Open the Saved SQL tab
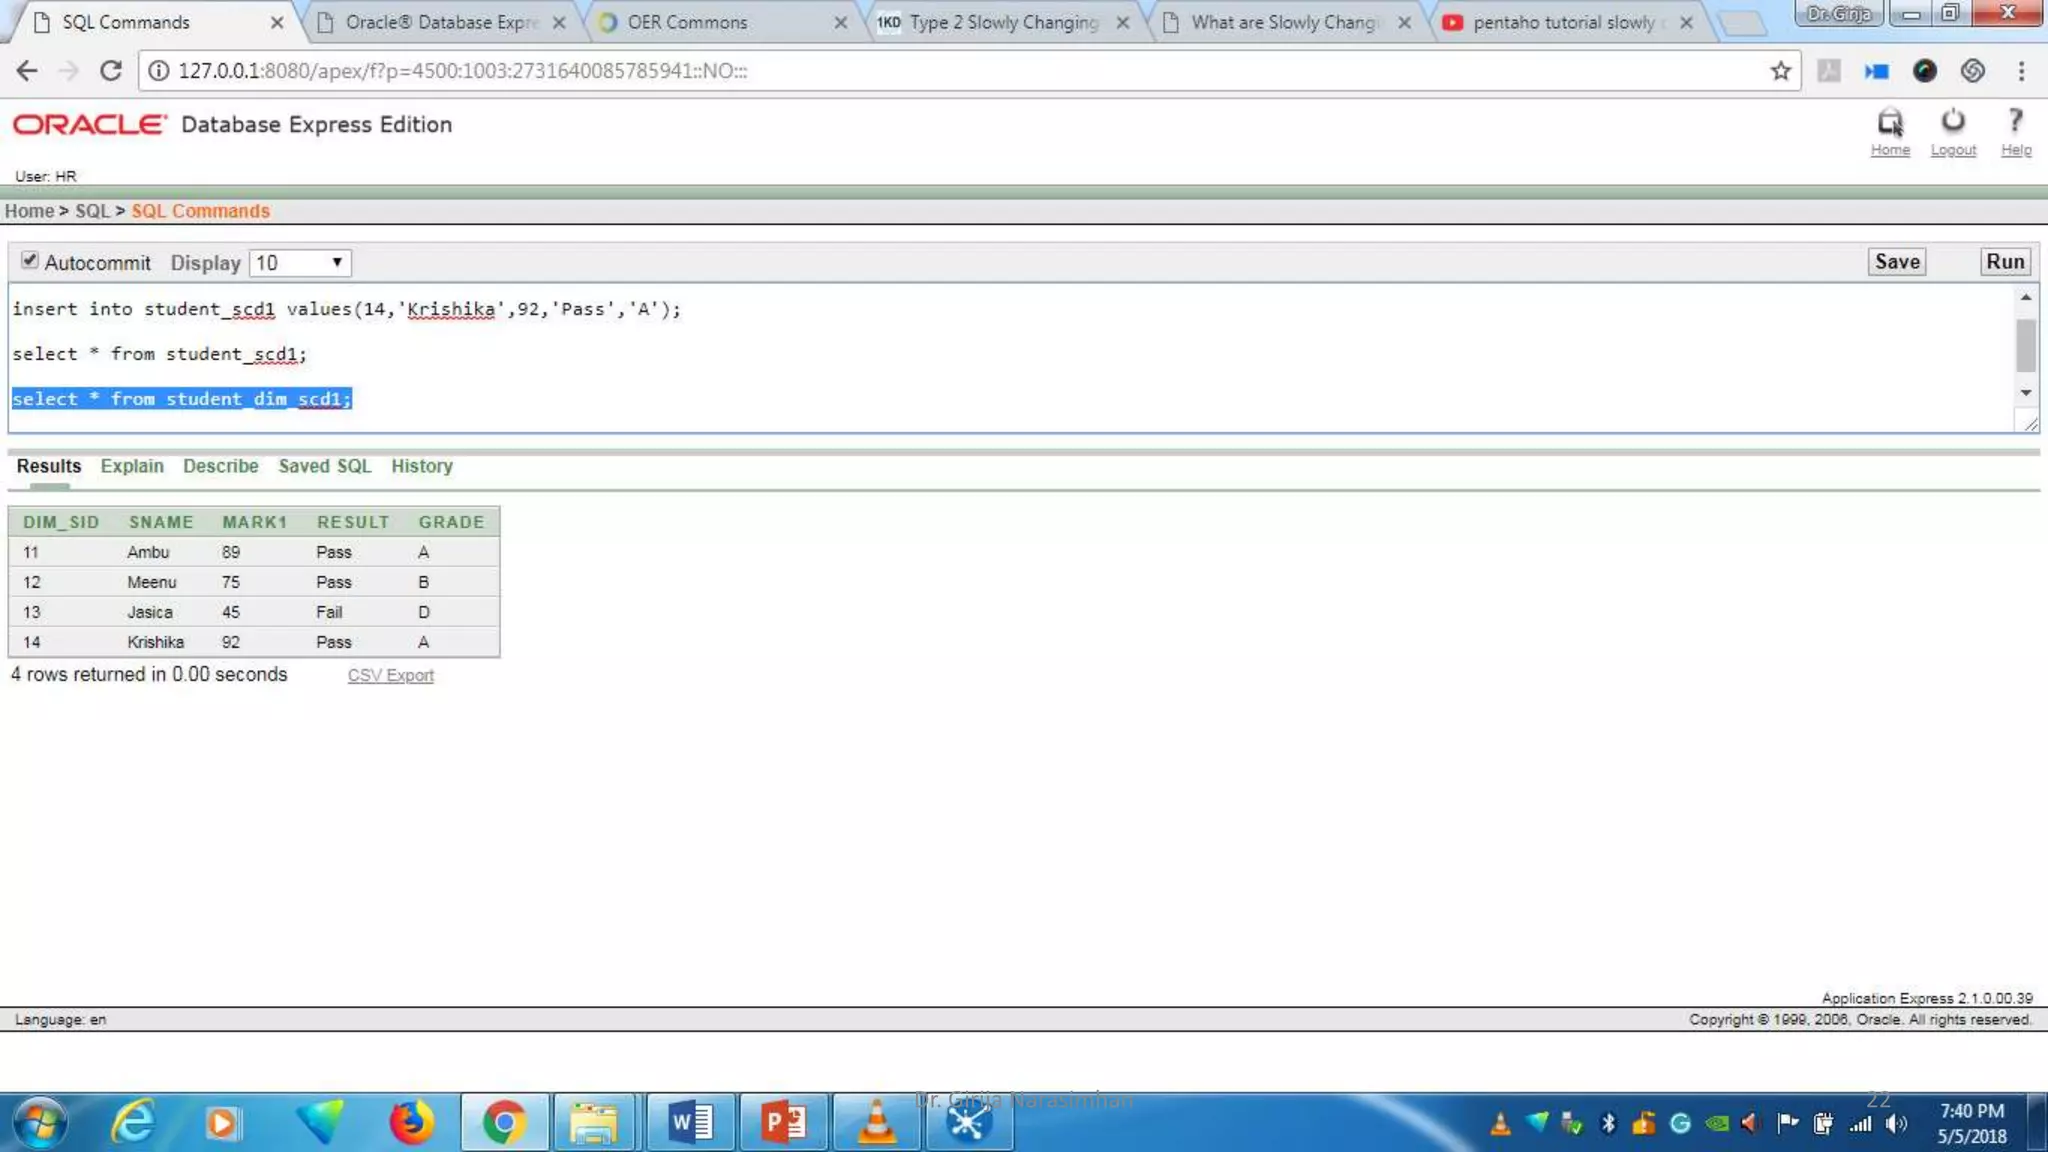2048x1152 pixels. click(324, 466)
